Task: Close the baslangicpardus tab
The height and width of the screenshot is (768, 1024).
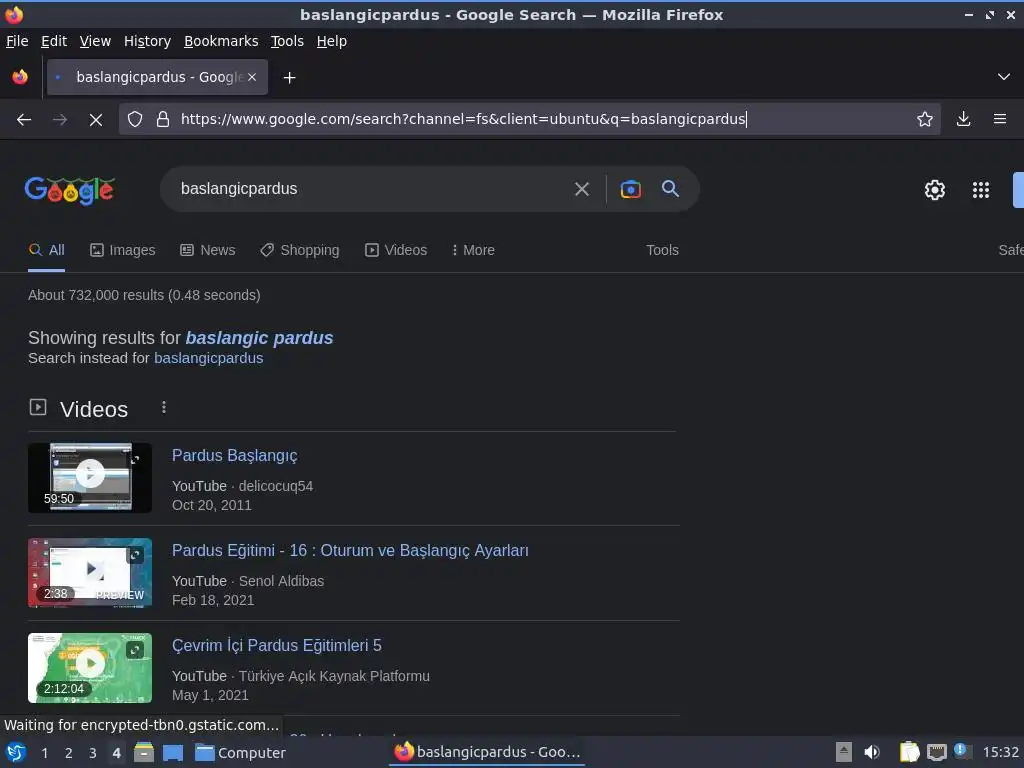Action: tap(252, 77)
